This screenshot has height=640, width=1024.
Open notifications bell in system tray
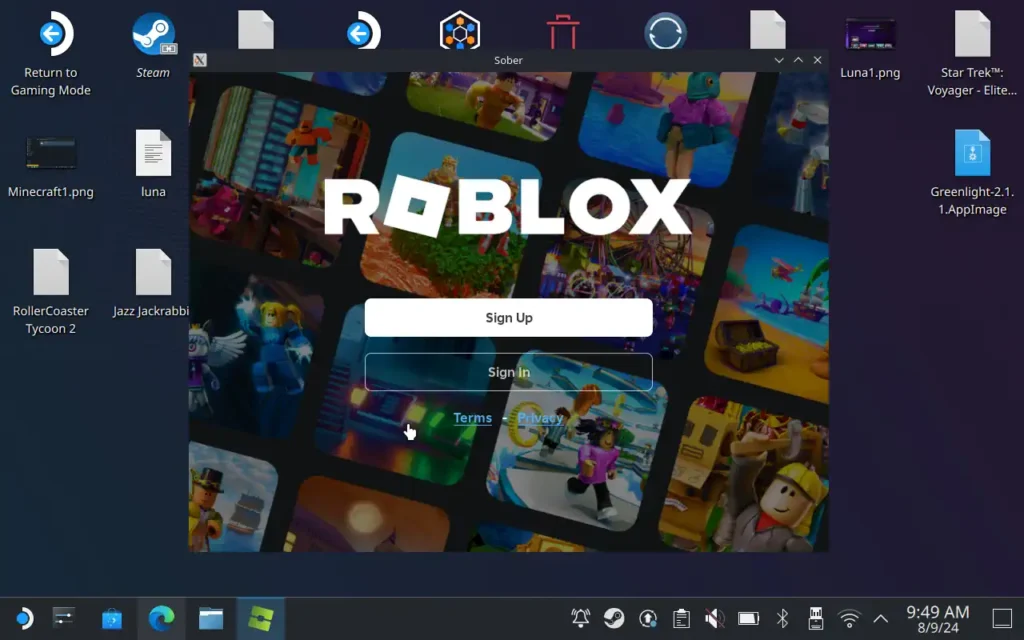581,618
